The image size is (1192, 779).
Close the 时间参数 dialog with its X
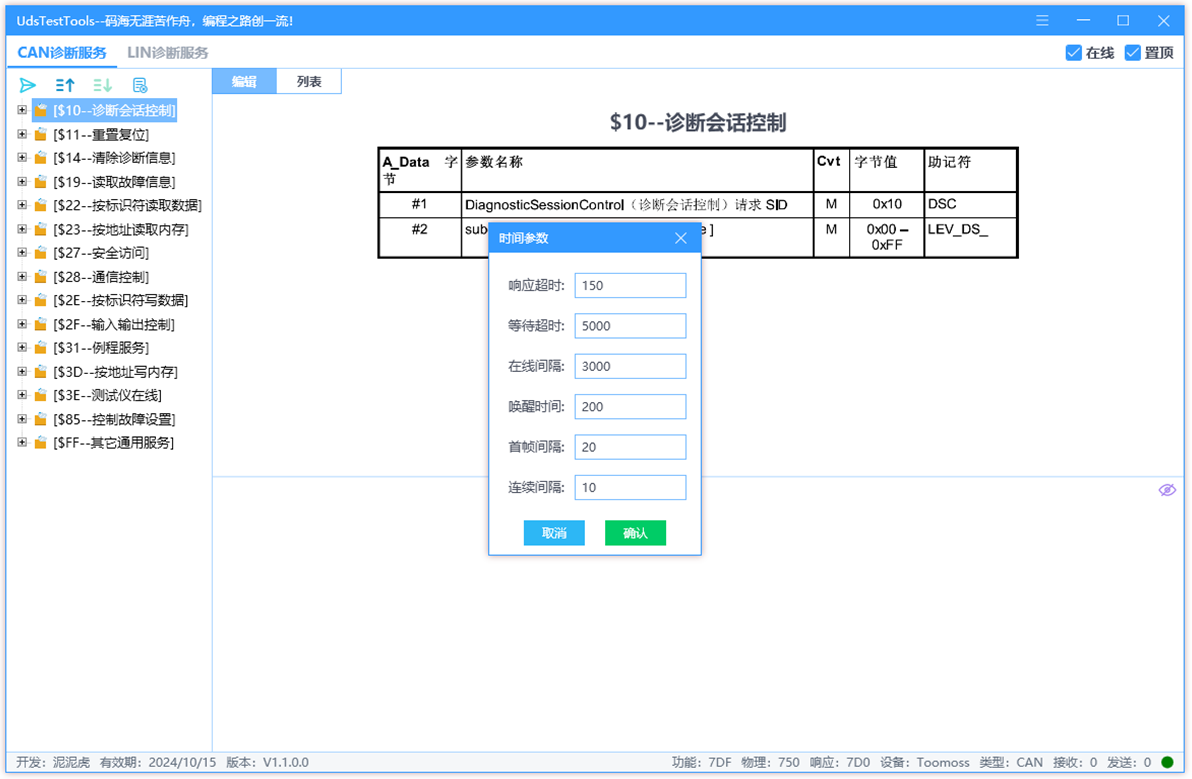pyautogui.click(x=681, y=237)
